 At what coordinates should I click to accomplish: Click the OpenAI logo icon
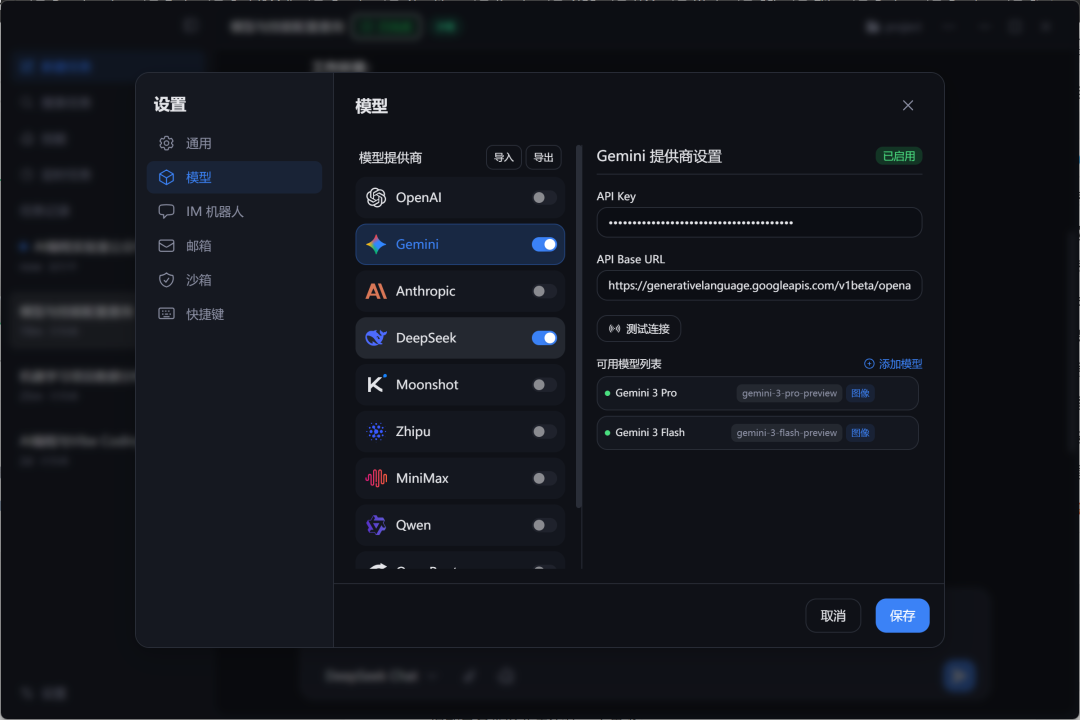pyautogui.click(x=376, y=198)
